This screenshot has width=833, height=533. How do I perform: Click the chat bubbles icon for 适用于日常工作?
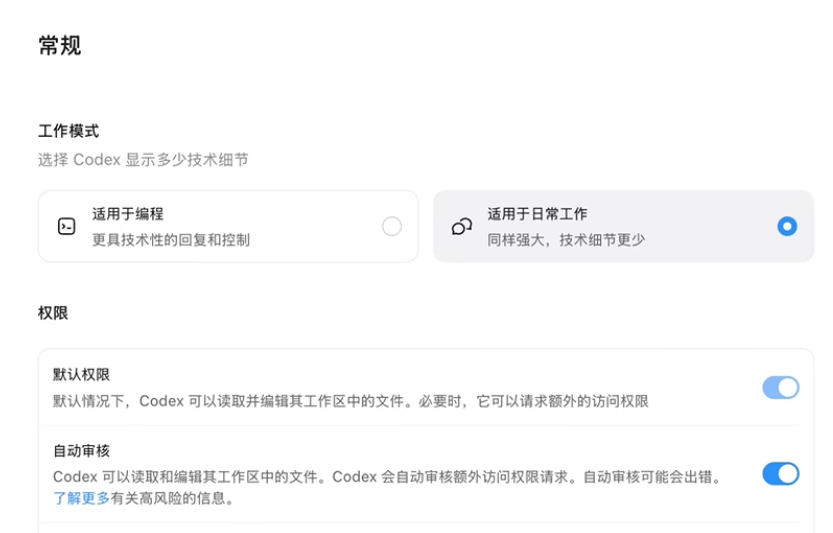[x=462, y=226]
